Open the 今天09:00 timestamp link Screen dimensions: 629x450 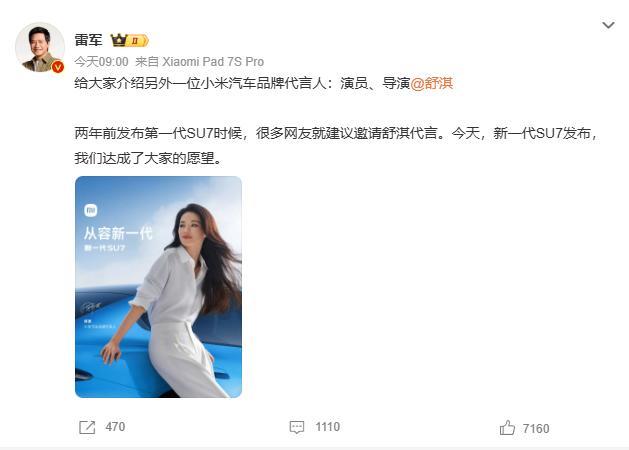click(101, 62)
